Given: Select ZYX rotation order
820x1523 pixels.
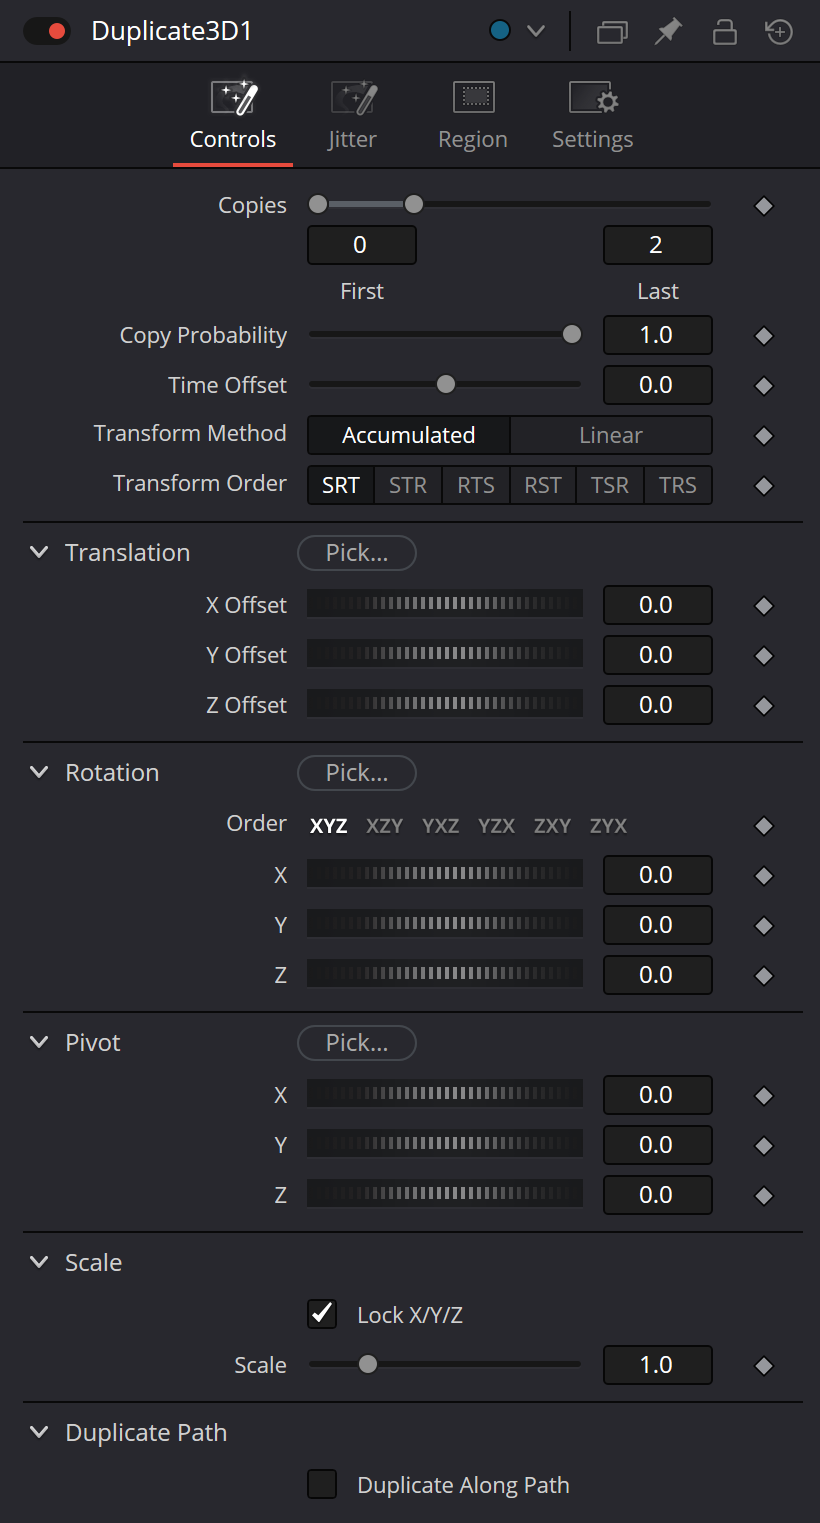Looking at the screenshot, I should (608, 826).
